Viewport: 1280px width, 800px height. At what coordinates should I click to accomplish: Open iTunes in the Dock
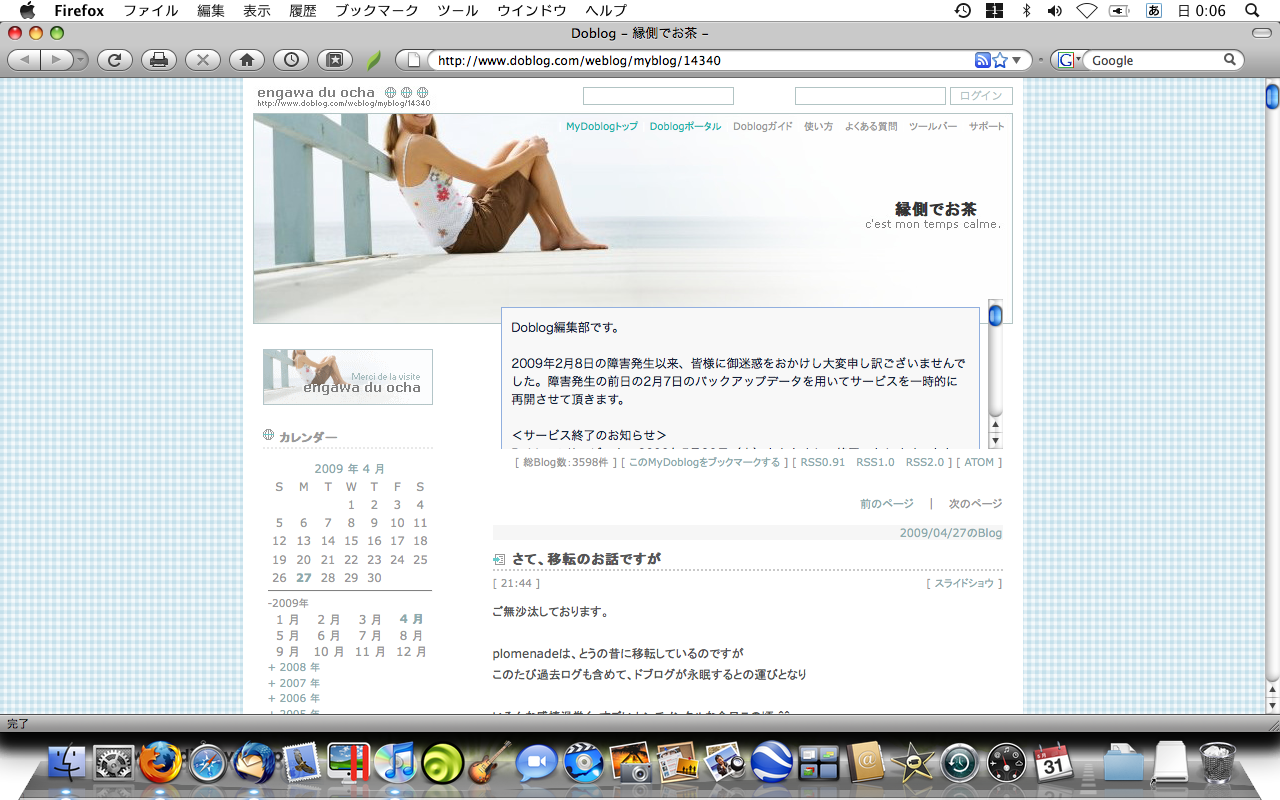pyautogui.click(x=395, y=763)
